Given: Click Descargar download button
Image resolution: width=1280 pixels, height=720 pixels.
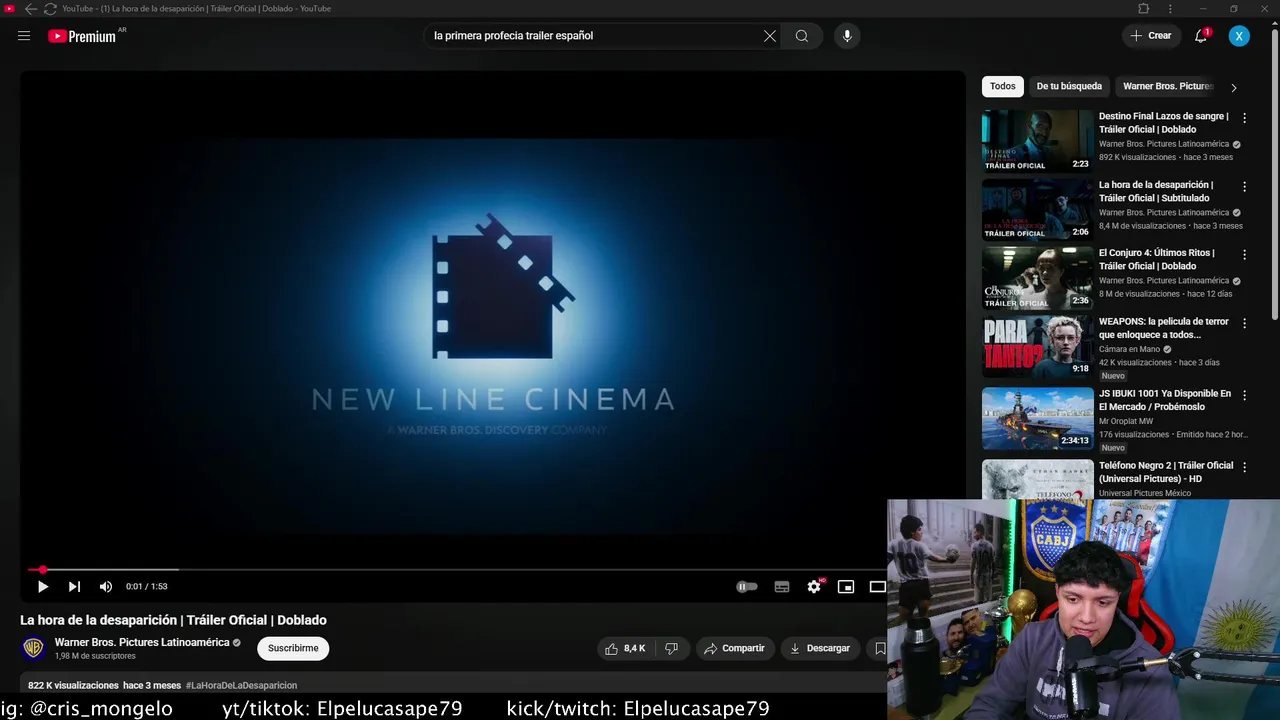Looking at the screenshot, I should 820,648.
